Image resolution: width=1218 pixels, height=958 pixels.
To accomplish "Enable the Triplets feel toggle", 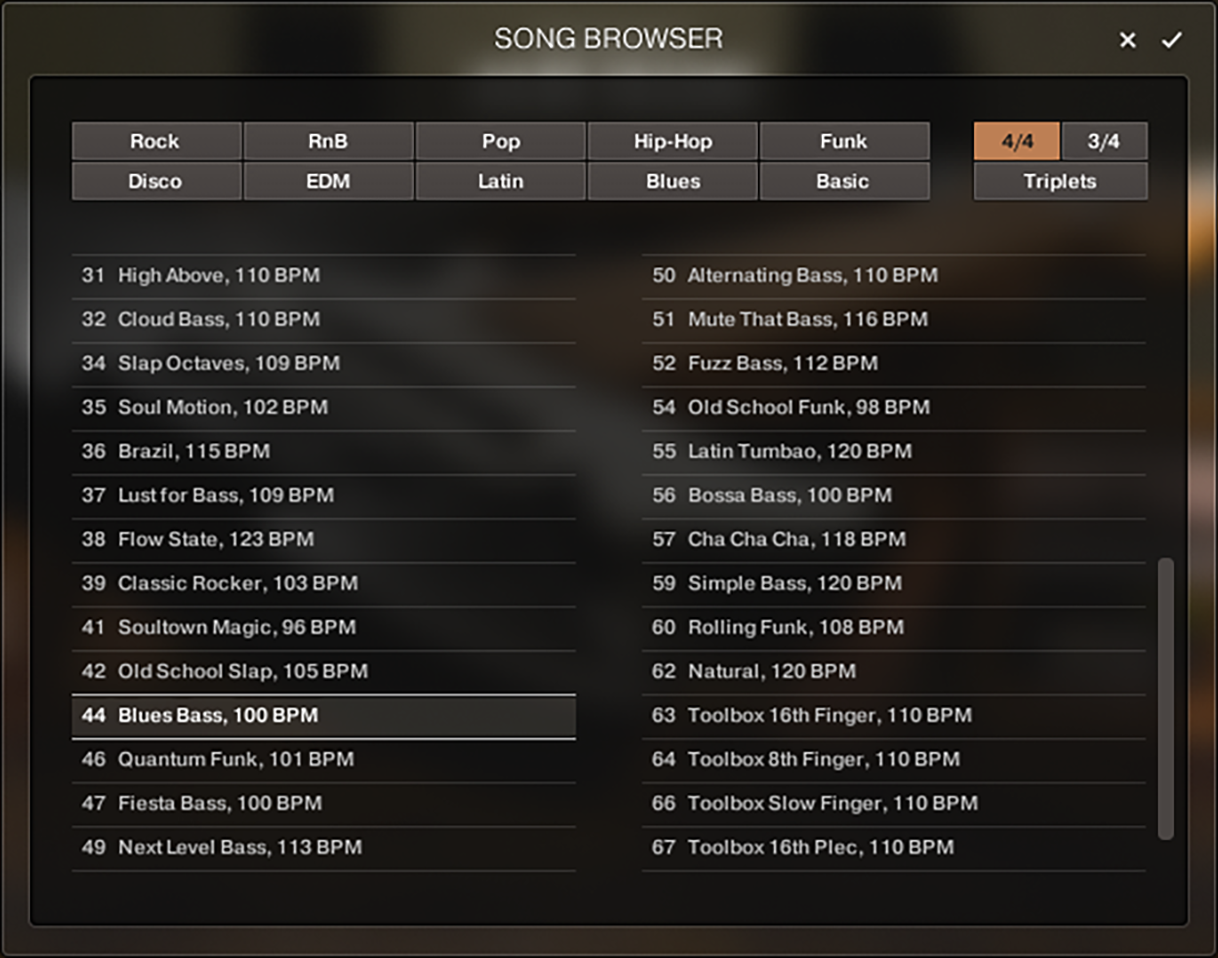I will [1060, 181].
